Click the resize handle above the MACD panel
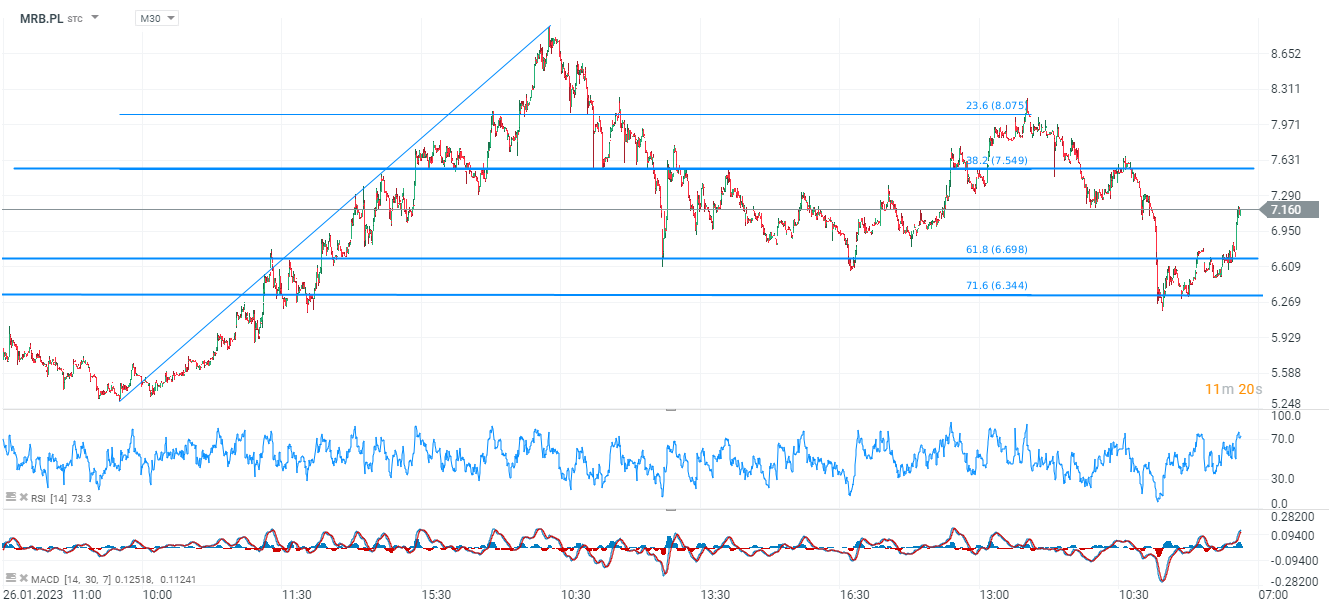1331x612 pixels. pyautogui.click(x=670, y=510)
